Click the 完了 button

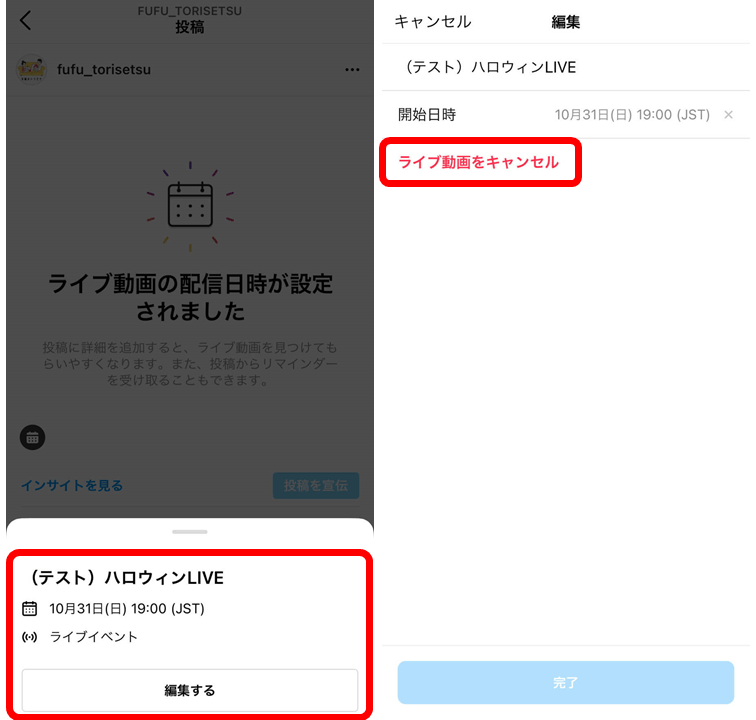tap(566, 682)
